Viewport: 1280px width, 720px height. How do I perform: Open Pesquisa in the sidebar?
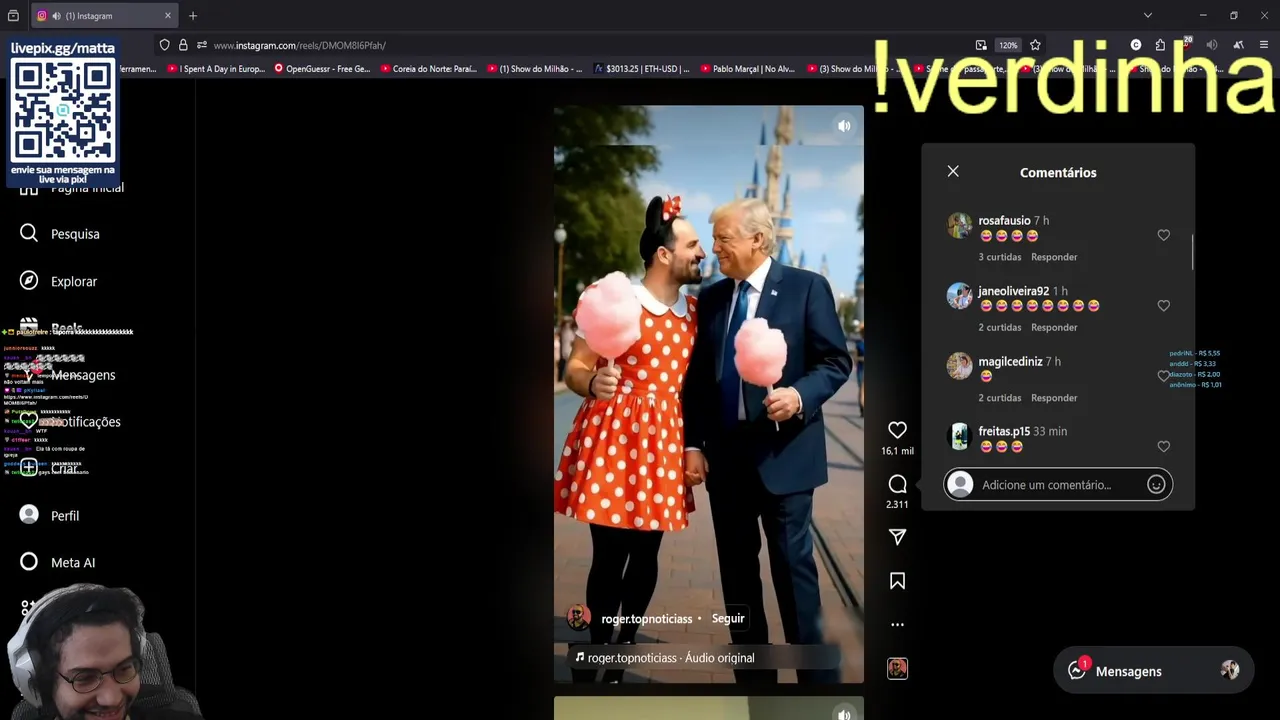click(75, 234)
